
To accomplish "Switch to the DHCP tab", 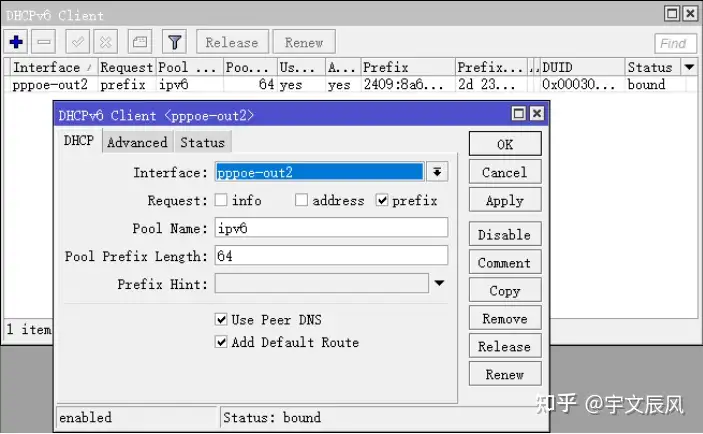I will [79, 141].
